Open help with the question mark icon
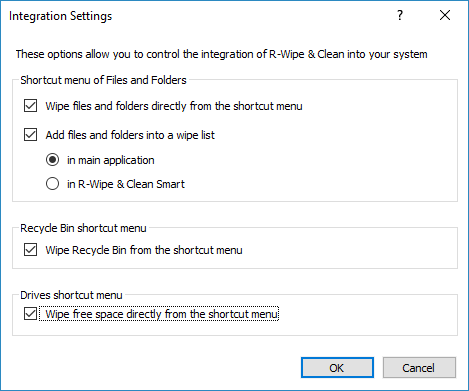The image size is (469, 391). (x=400, y=15)
